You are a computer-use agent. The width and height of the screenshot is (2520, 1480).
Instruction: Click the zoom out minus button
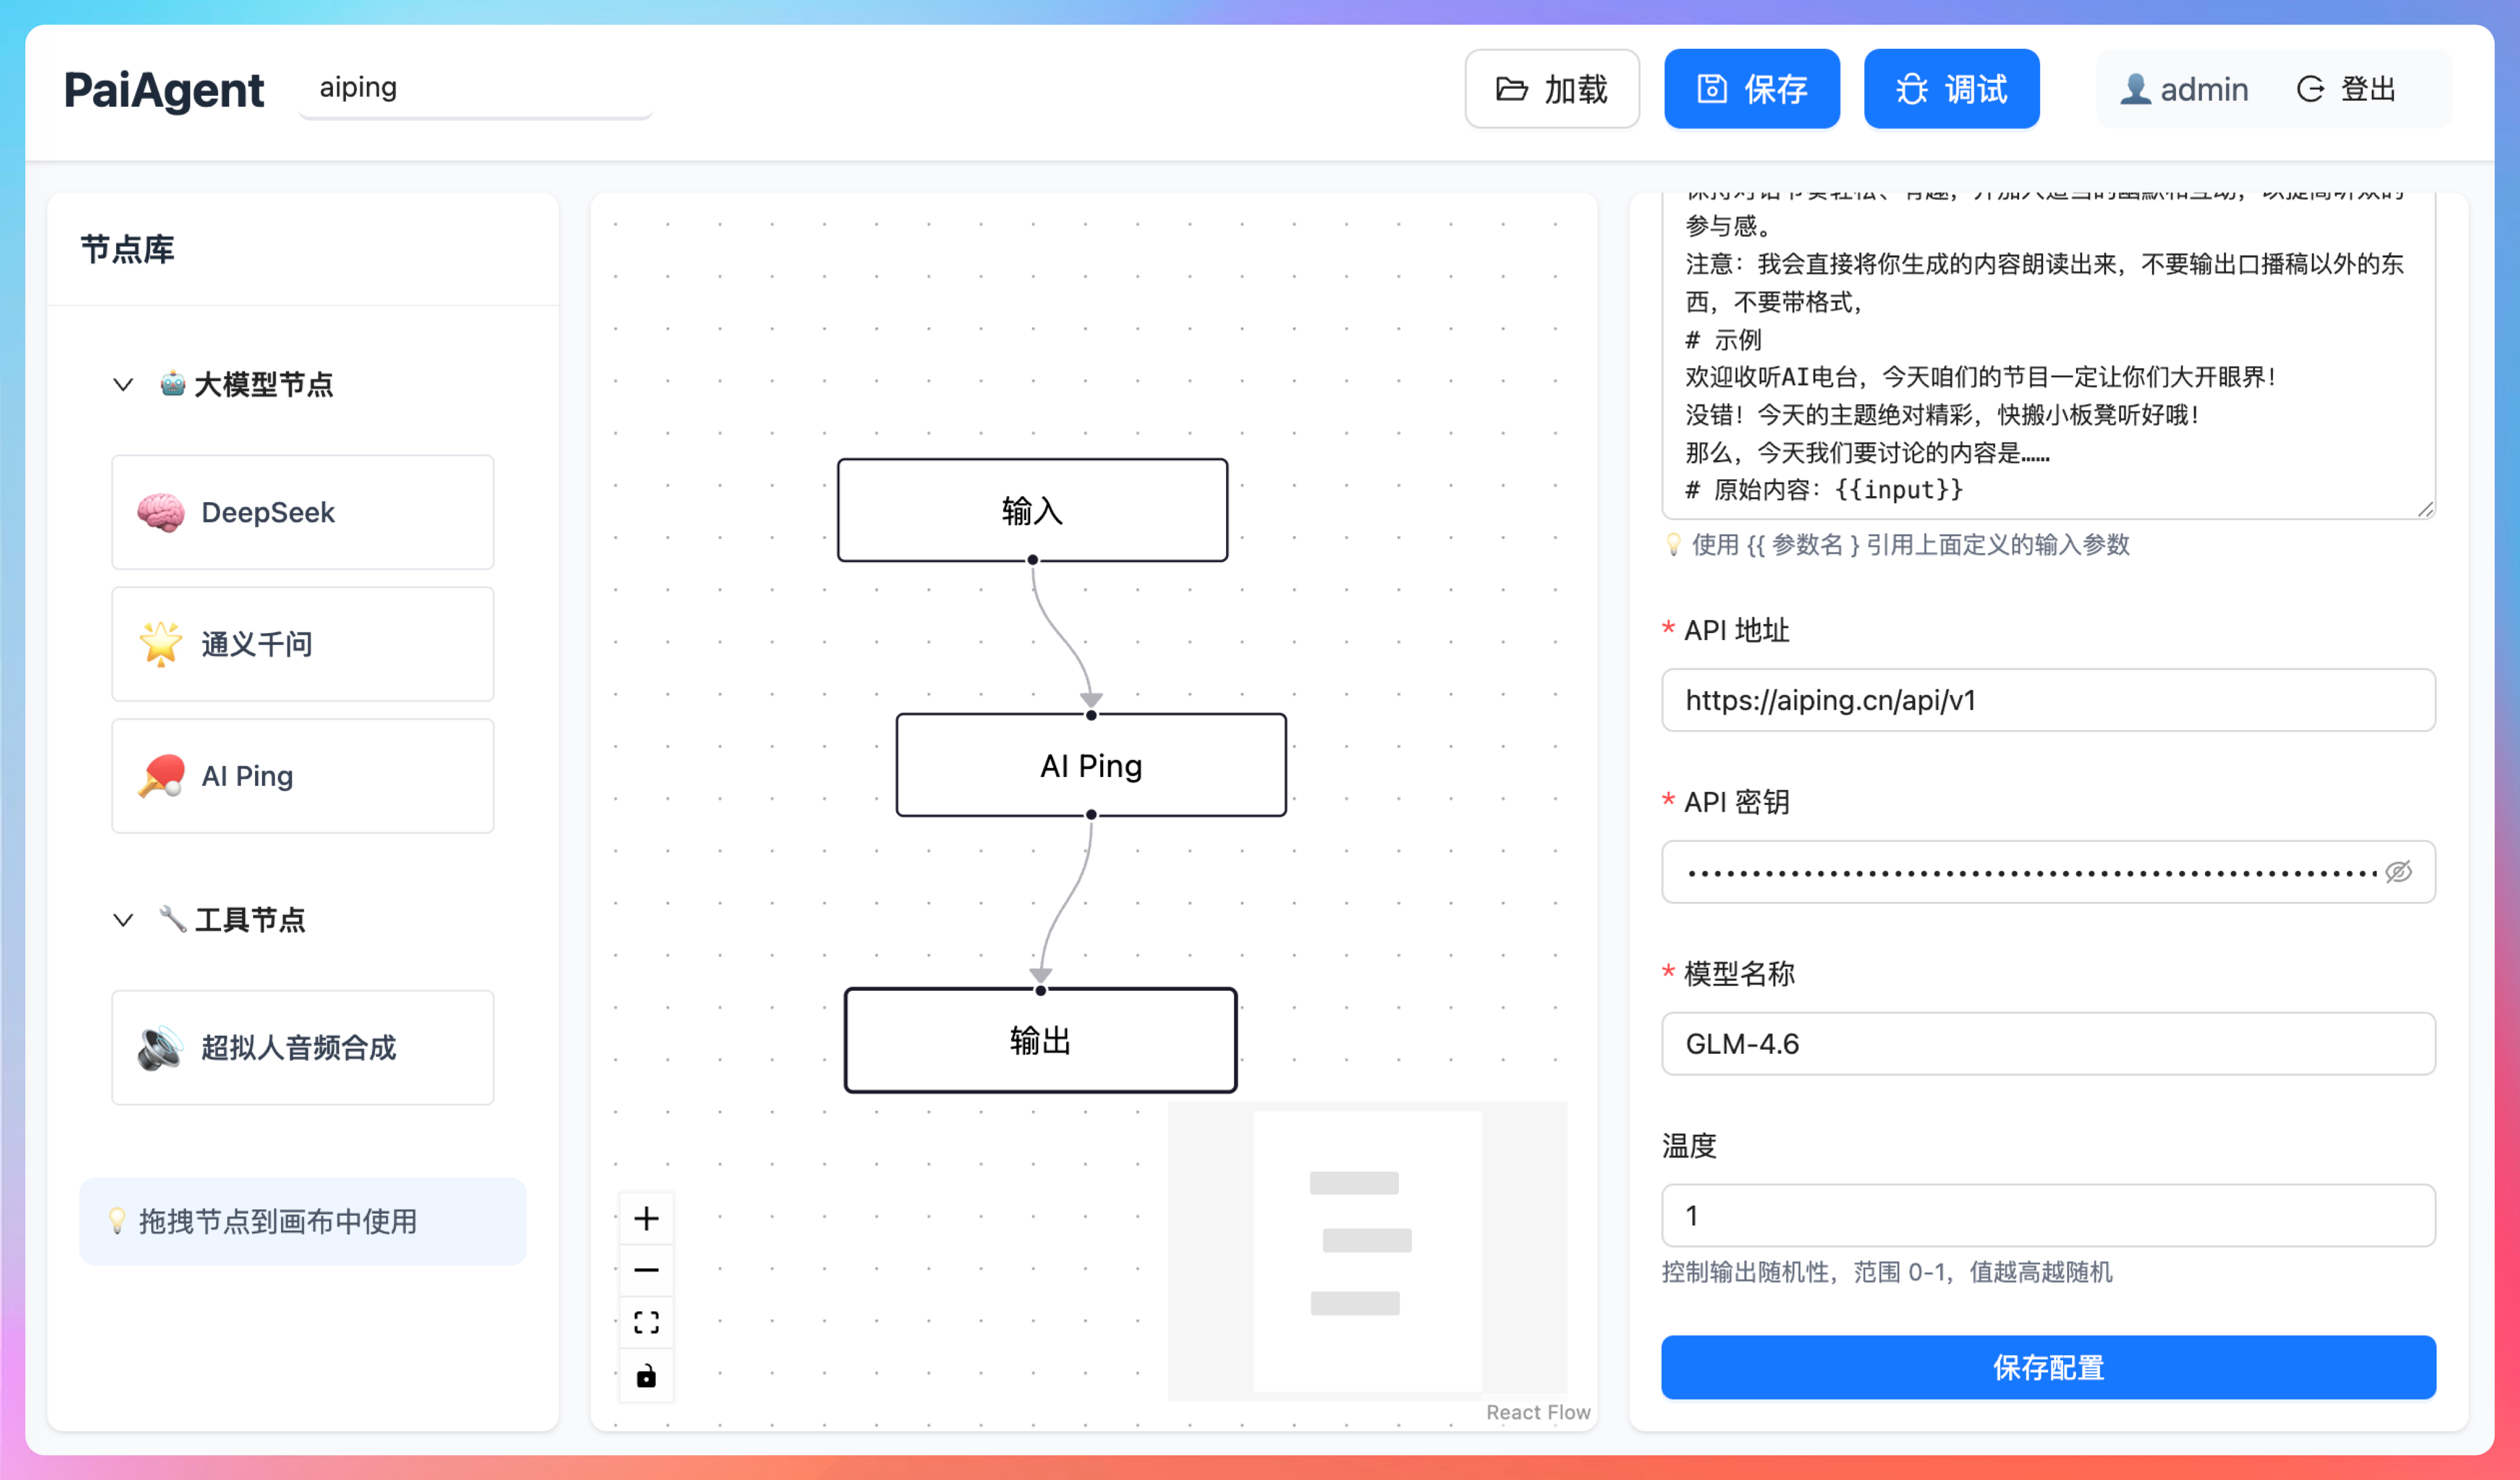click(646, 1270)
